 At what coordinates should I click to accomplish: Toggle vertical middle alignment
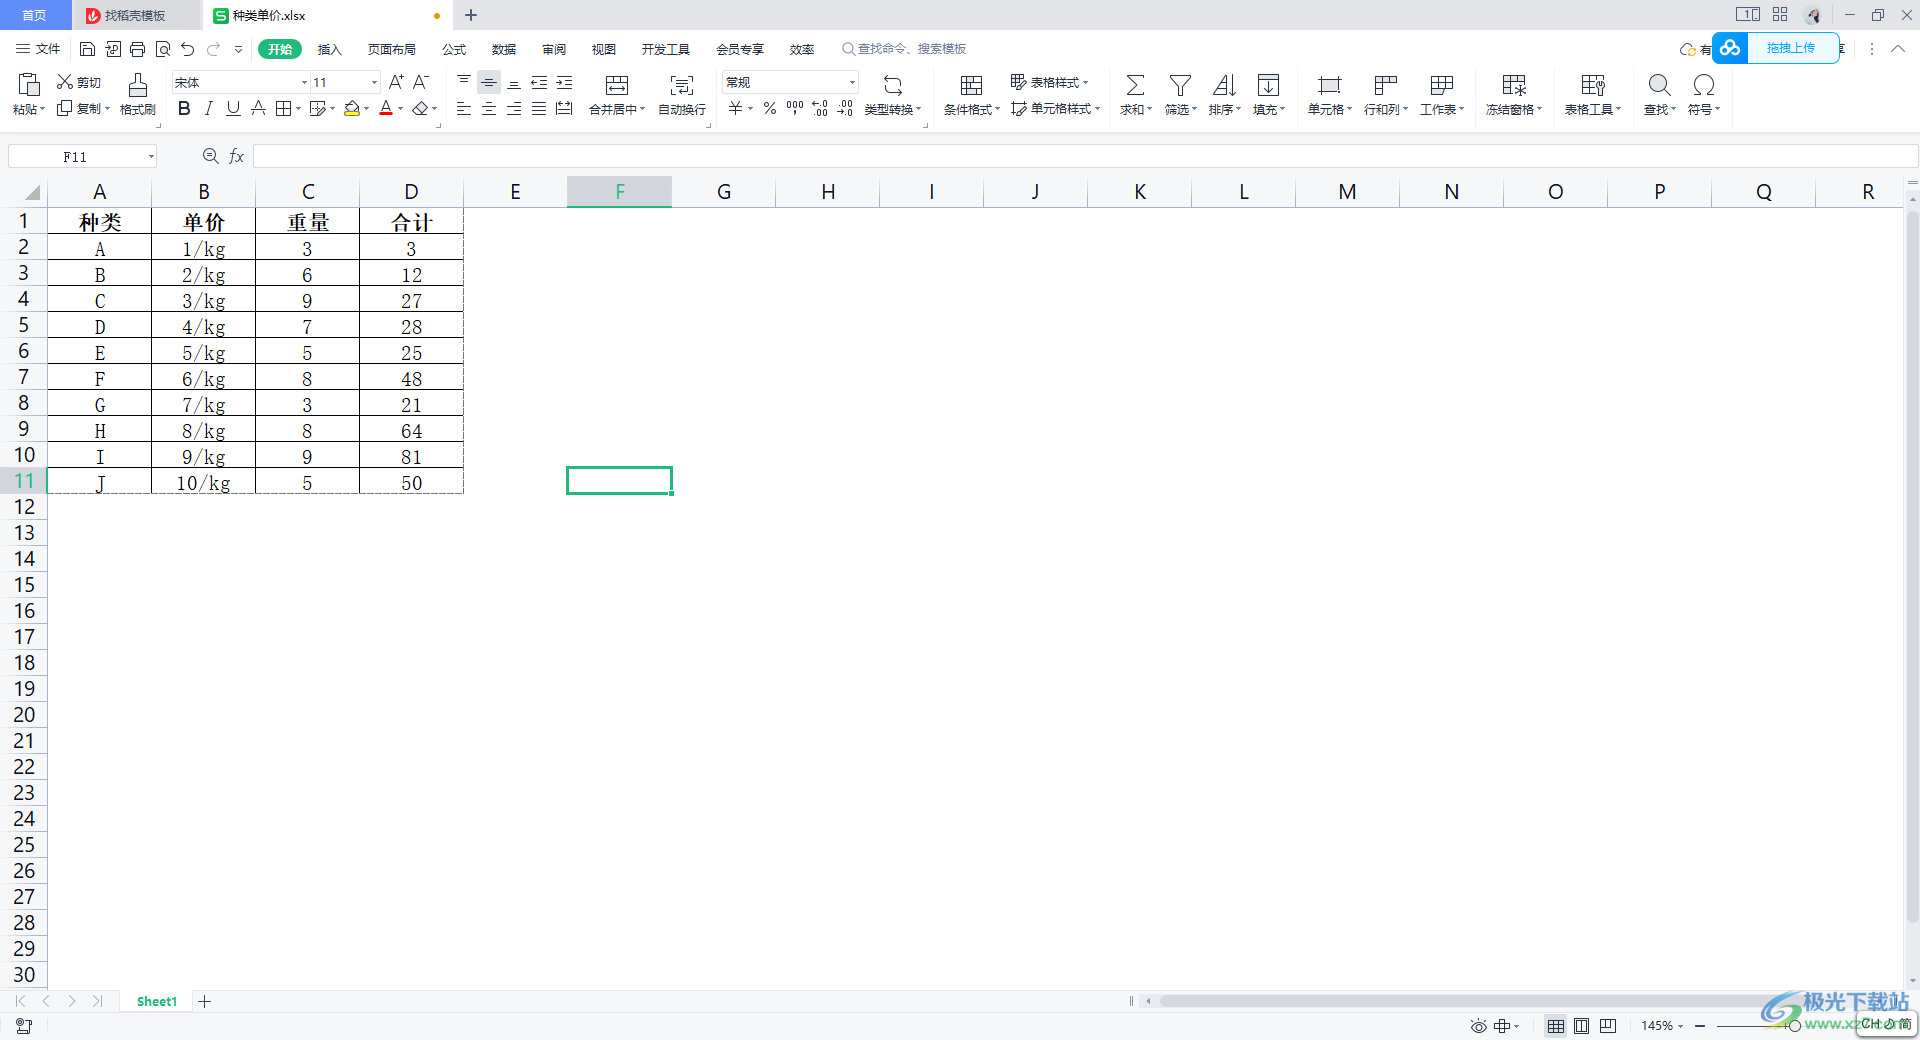pos(489,82)
